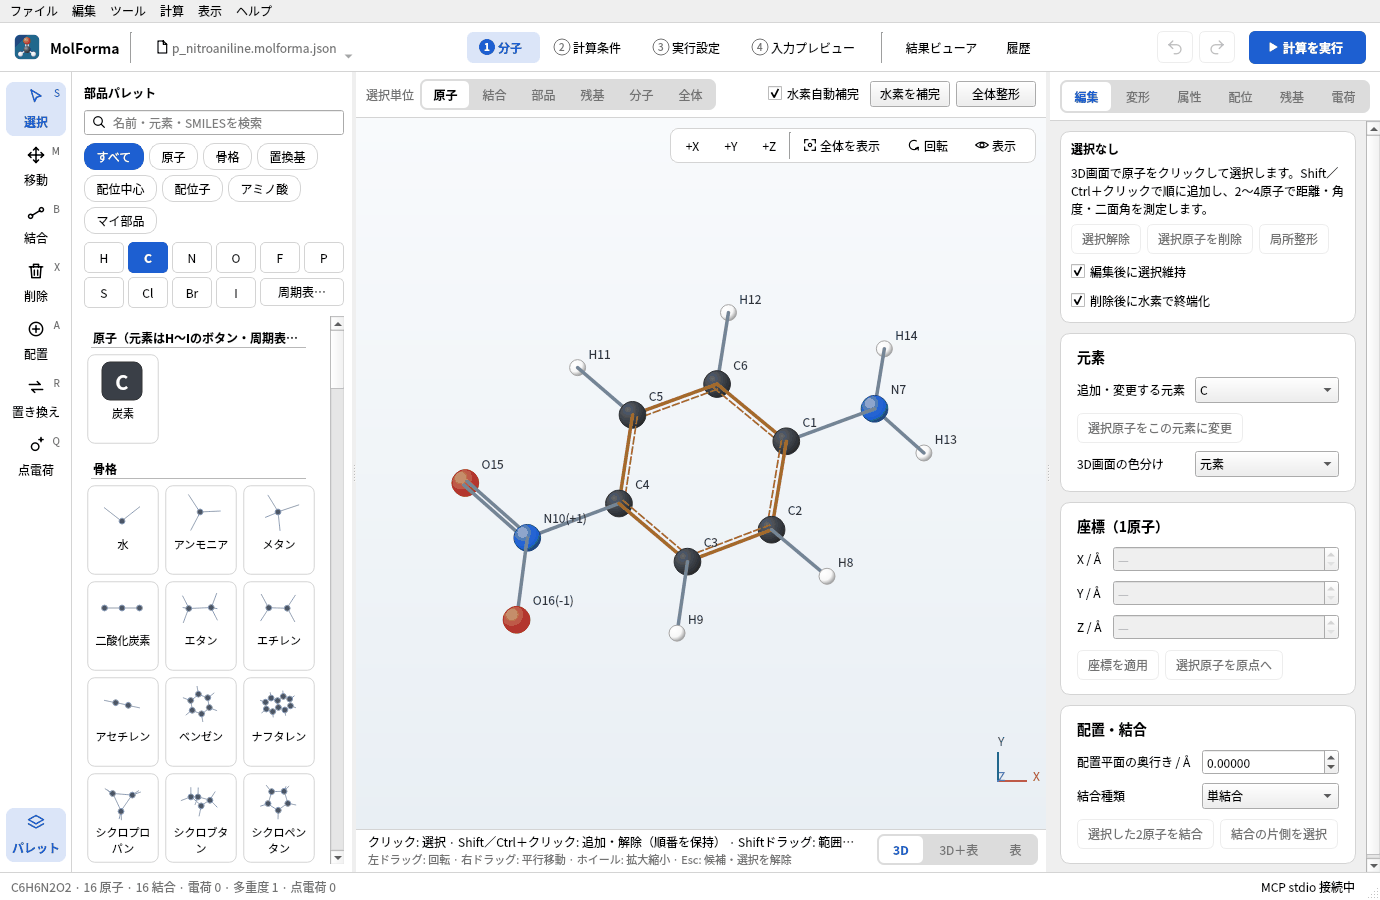Screen dimensions: 1380x900
Task: Focus the 名前・元素・SMILES search field
Action: (214, 122)
